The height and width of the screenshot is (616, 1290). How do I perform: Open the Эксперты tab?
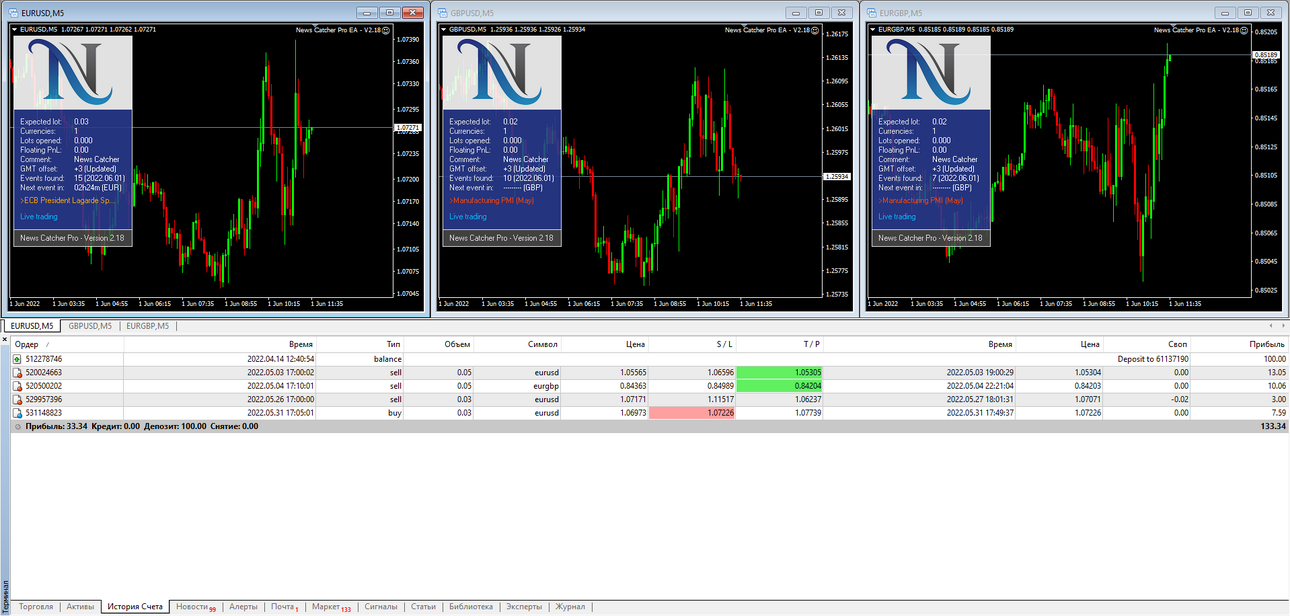[x=524, y=606]
